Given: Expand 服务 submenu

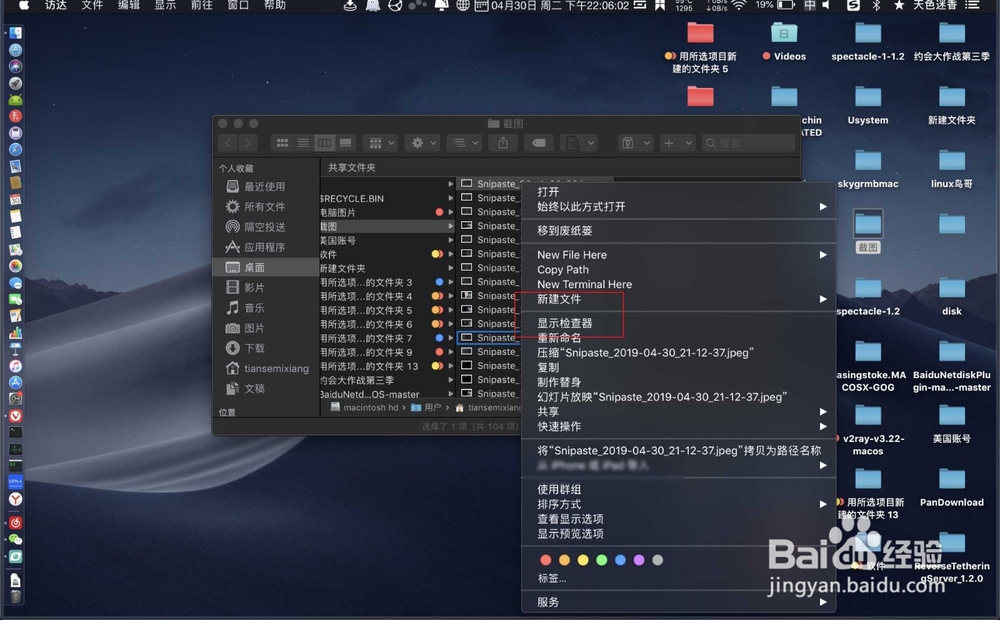Looking at the screenshot, I should pos(679,602).
